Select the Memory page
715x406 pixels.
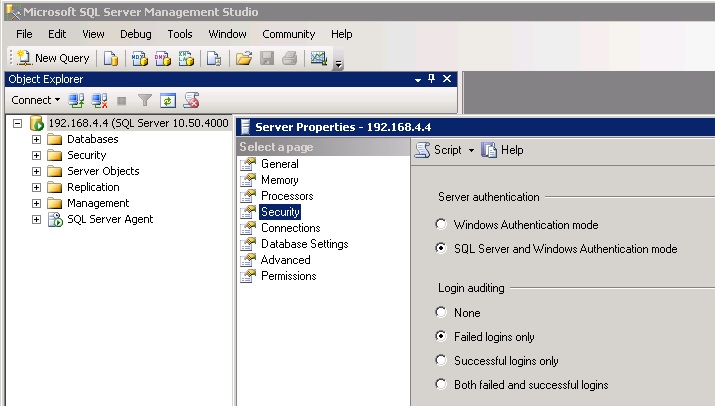280,180
